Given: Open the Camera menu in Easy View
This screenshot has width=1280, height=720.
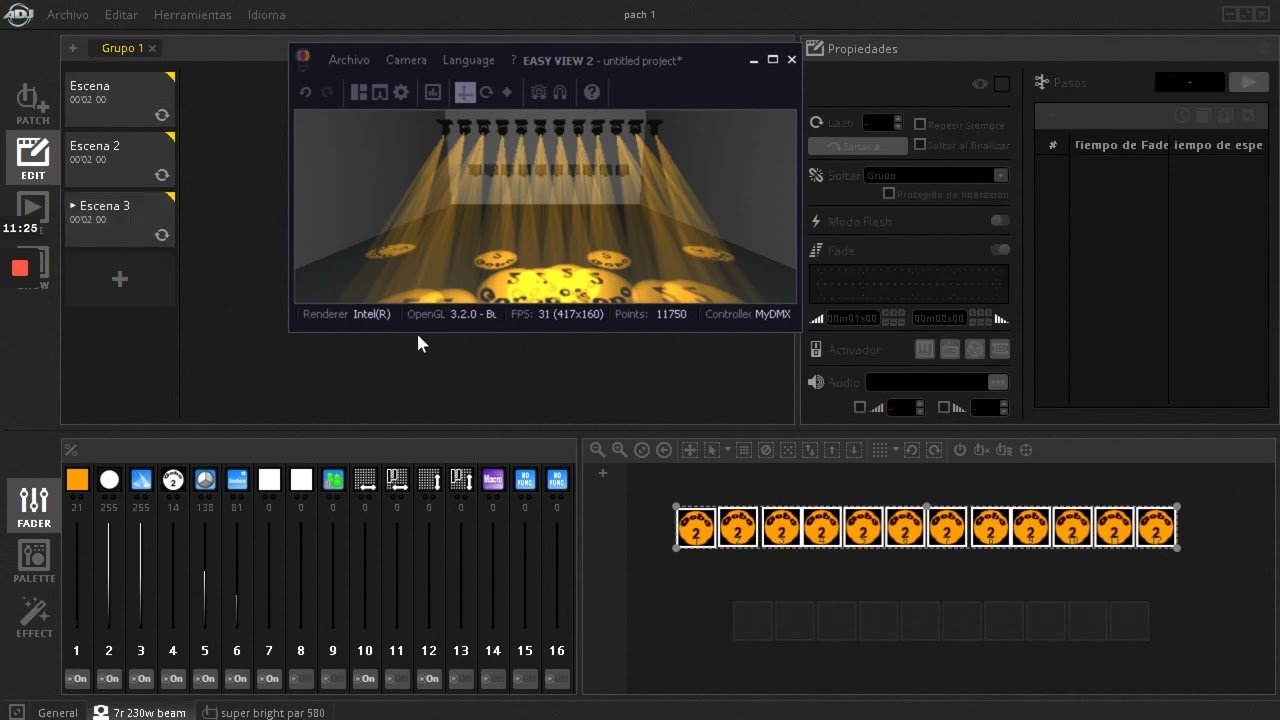Looking at the screenshot, I should click(406, 60).
